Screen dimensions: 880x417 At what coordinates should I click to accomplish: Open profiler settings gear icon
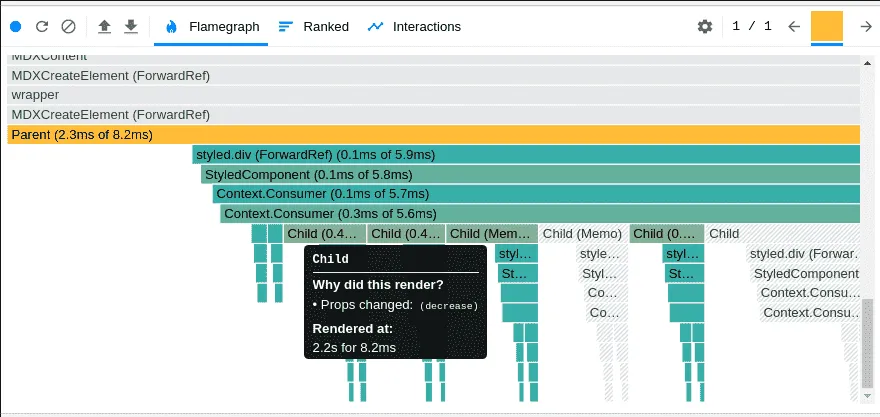(705, 26)
